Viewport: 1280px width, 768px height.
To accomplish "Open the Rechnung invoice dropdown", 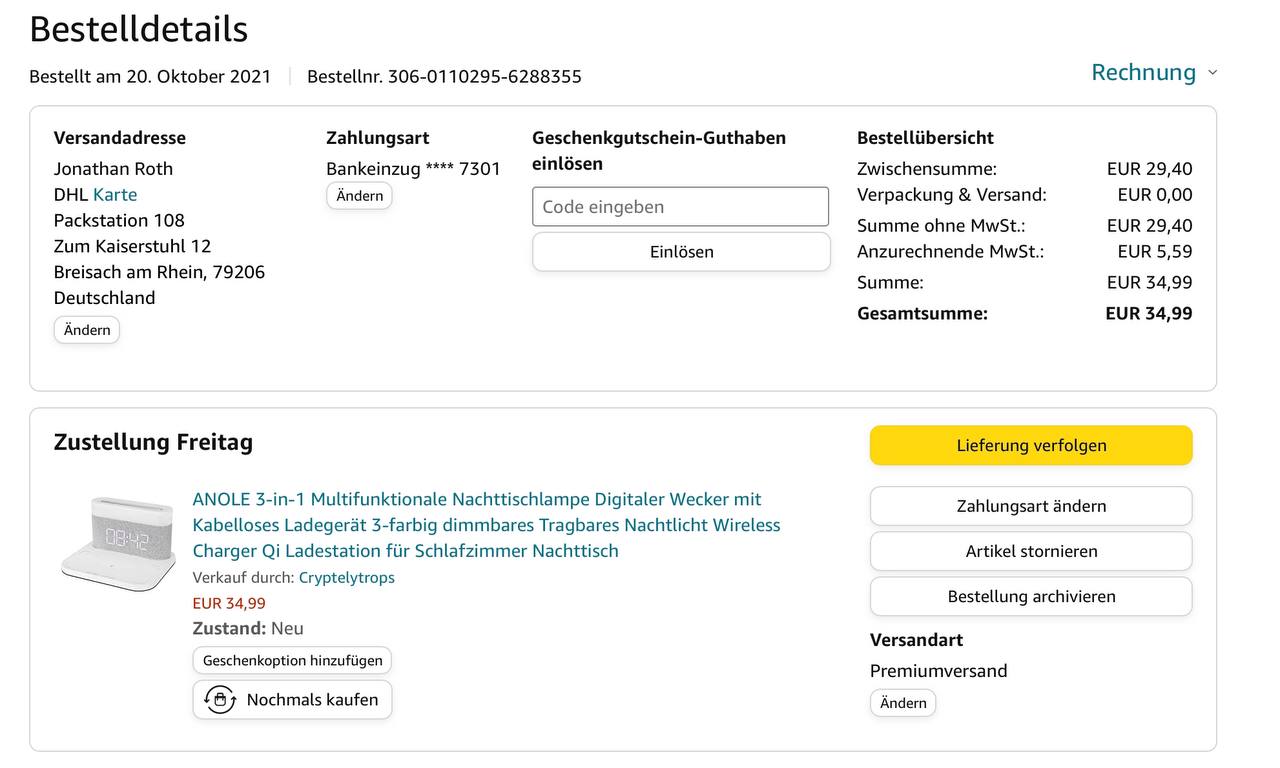I will click(1143, 72).
